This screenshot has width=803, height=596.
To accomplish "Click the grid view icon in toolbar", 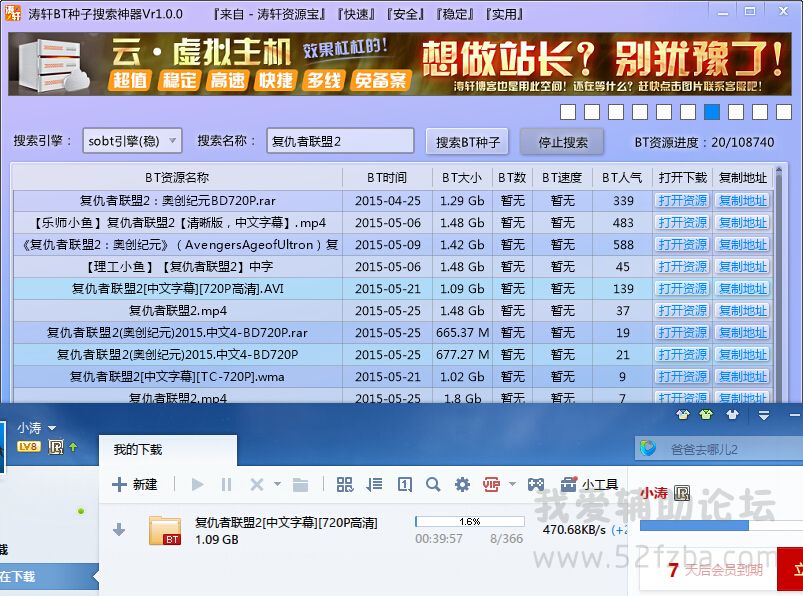I will click(x=344, y=485).
